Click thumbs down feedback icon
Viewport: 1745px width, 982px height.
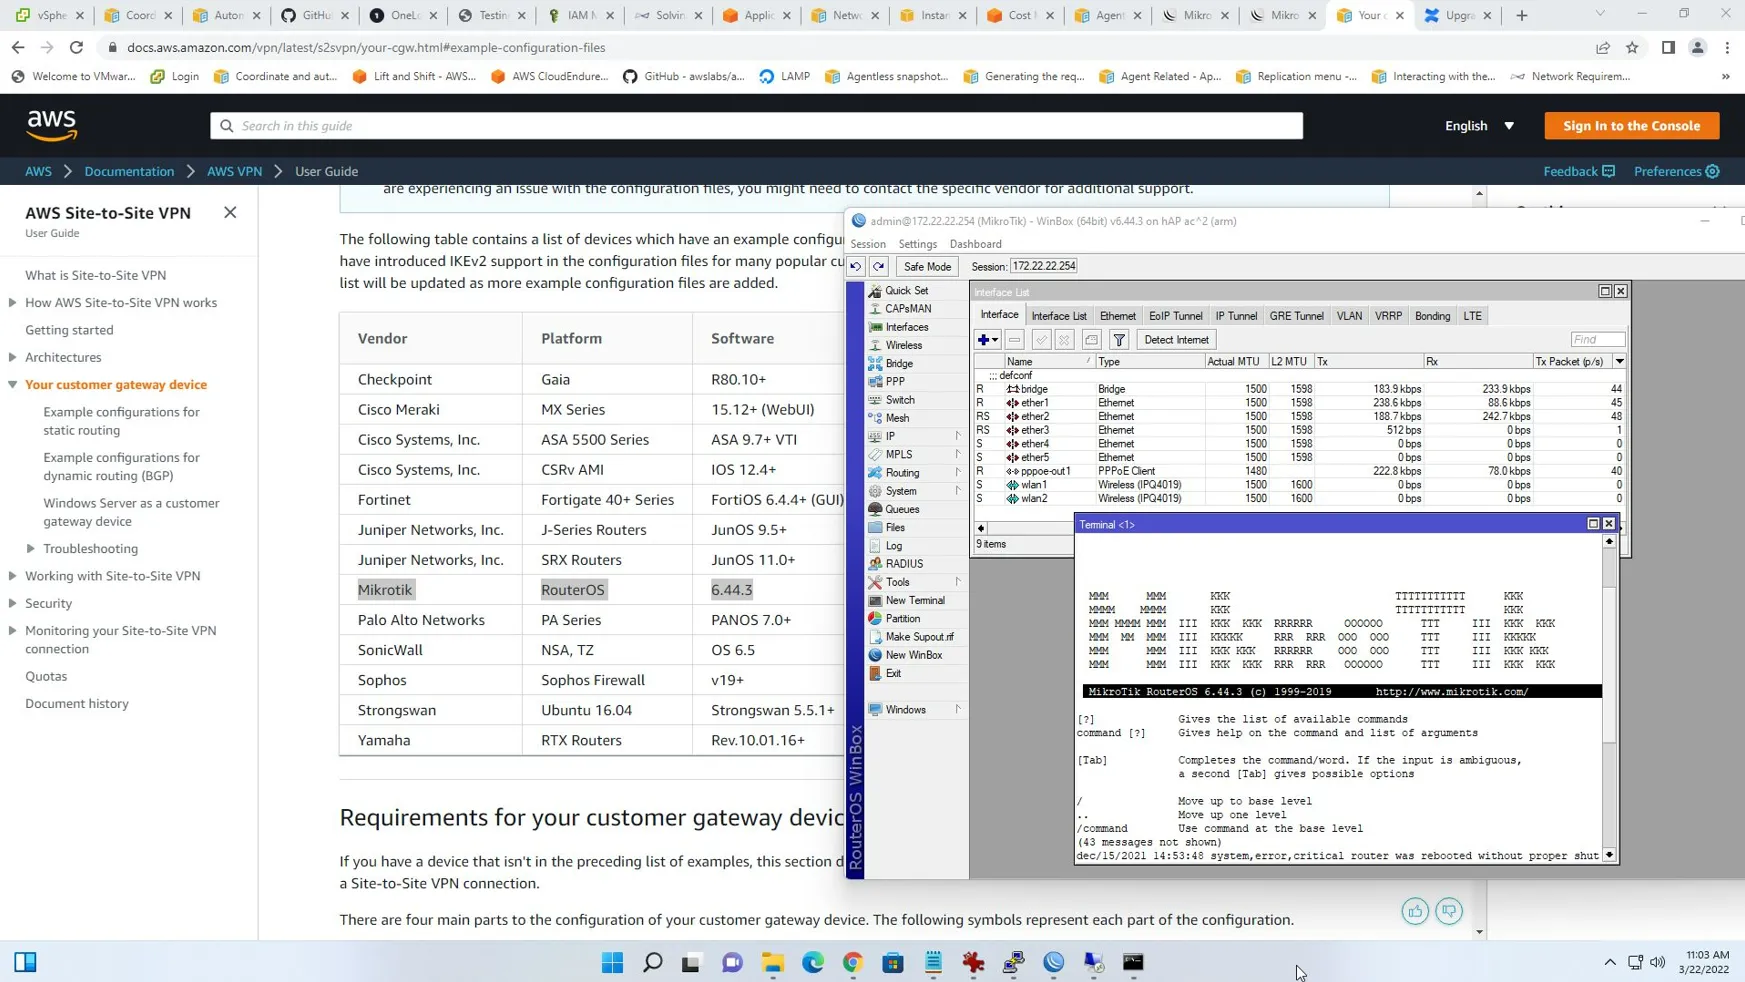click(x=1449, y=911)
